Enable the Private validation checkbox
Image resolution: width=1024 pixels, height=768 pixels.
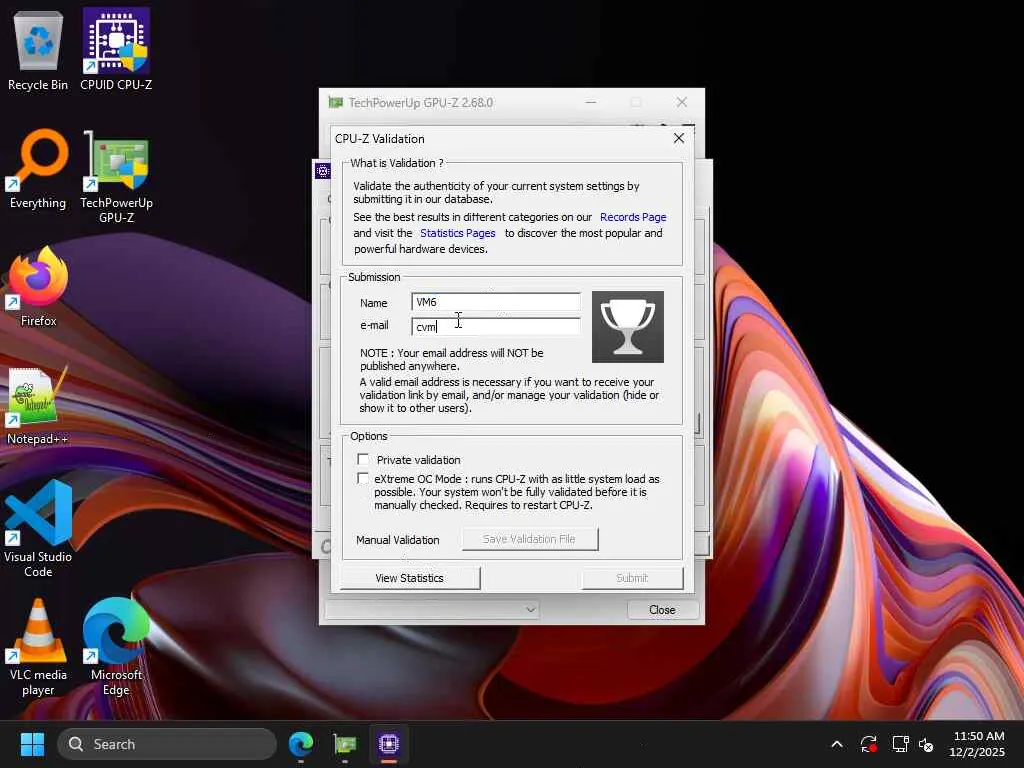[363, 460]
